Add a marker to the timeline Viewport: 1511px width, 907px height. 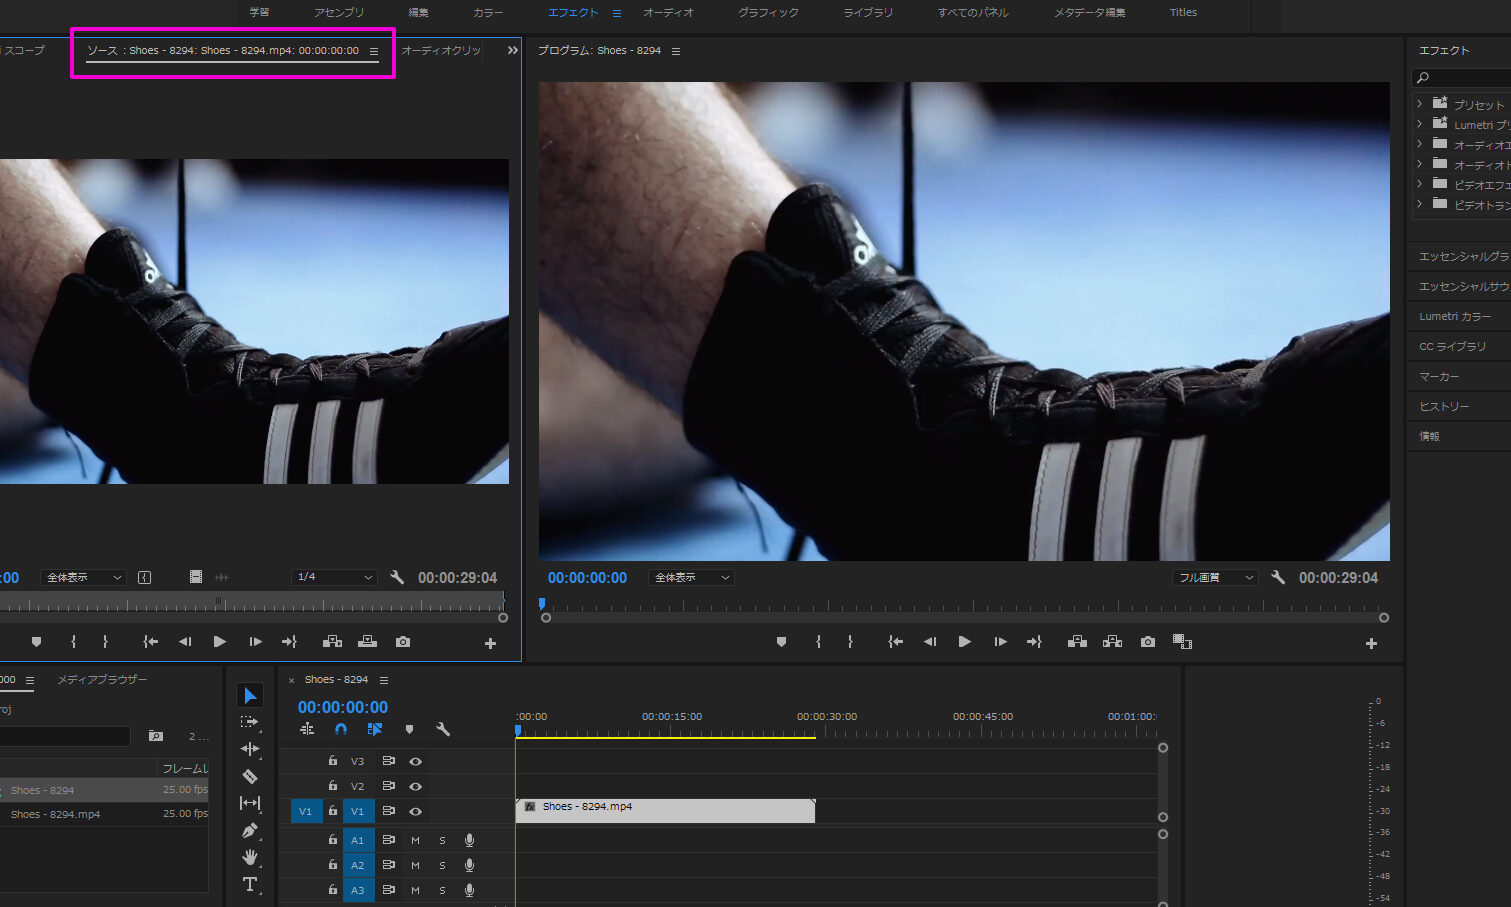(x=409, y=730)
